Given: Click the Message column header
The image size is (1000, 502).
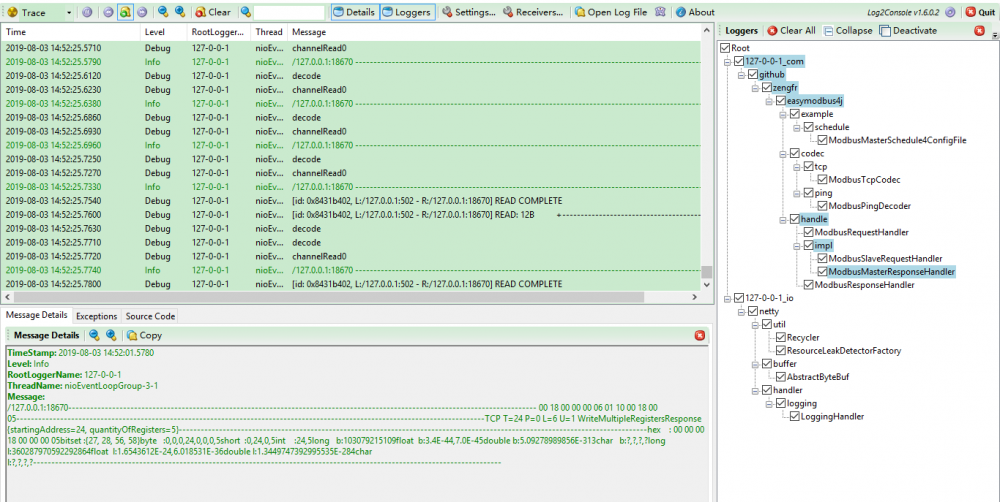Looking at the screenshot, I should click(493, 32).
